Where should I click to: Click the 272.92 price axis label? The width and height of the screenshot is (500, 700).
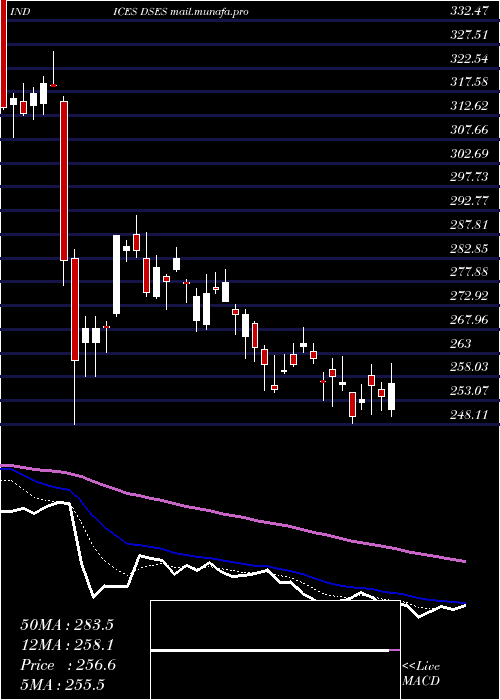click(469, 296)
